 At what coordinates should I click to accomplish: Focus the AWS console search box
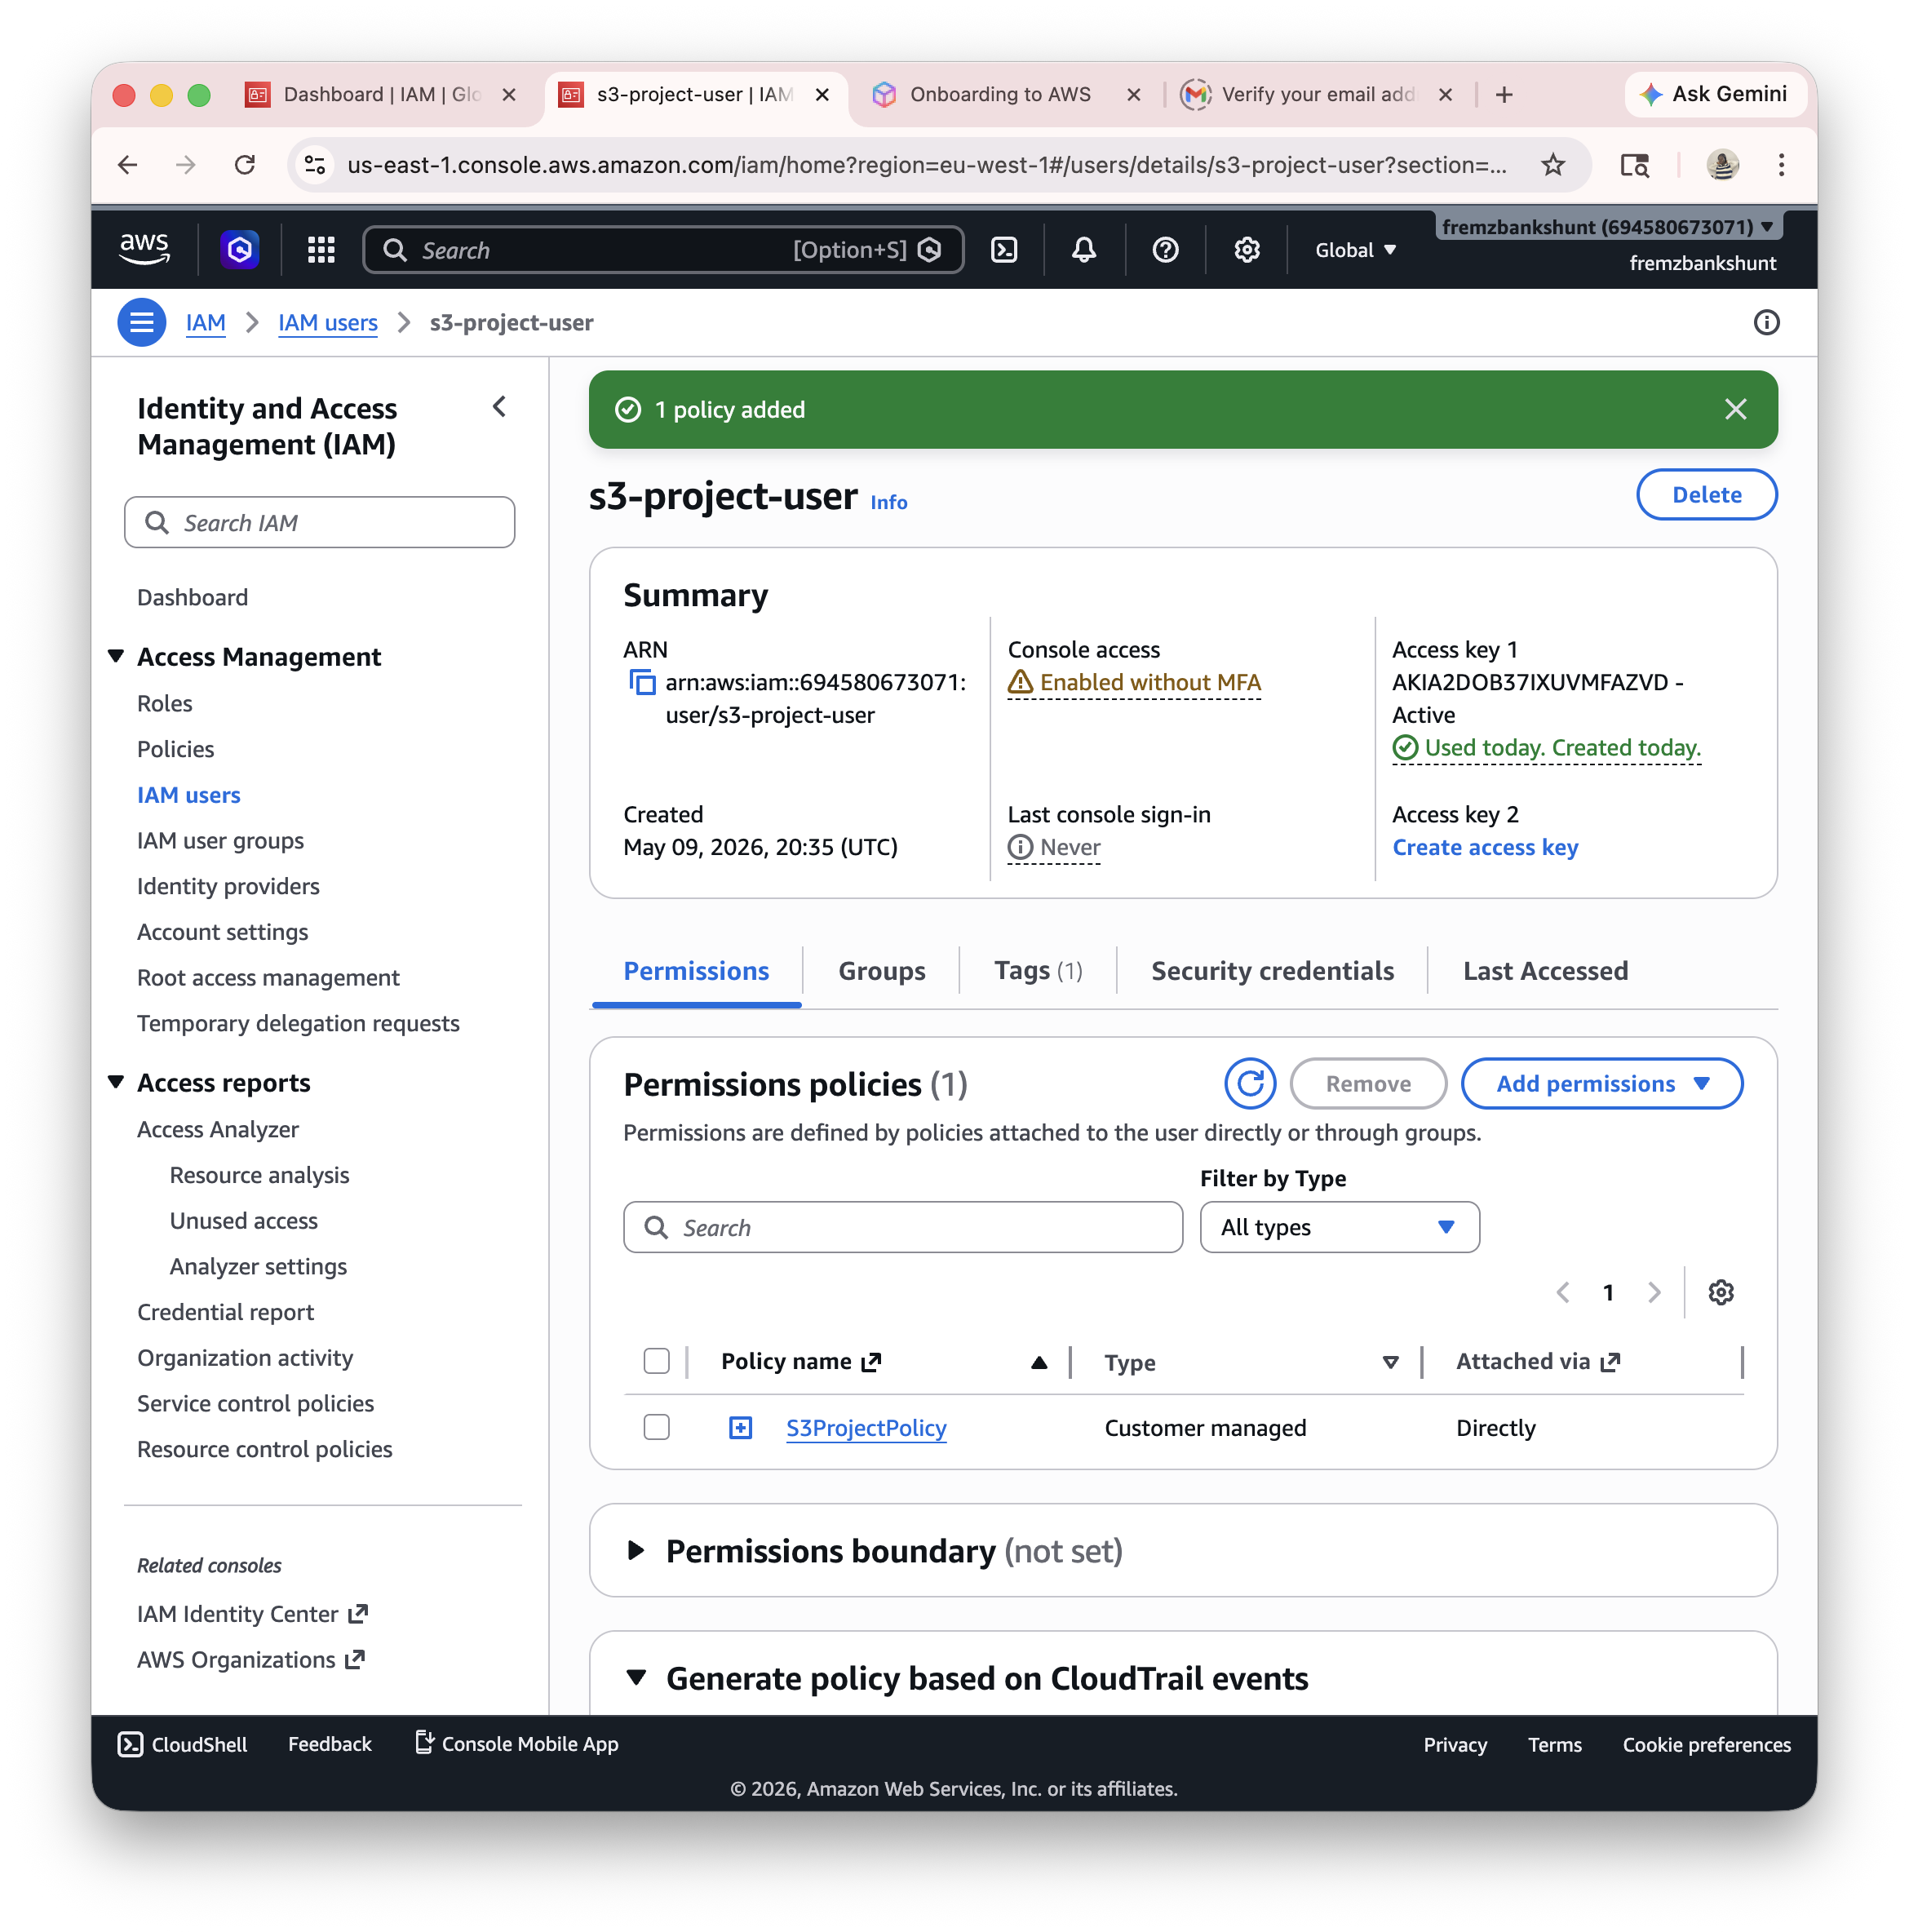click(x=663, y=249)
